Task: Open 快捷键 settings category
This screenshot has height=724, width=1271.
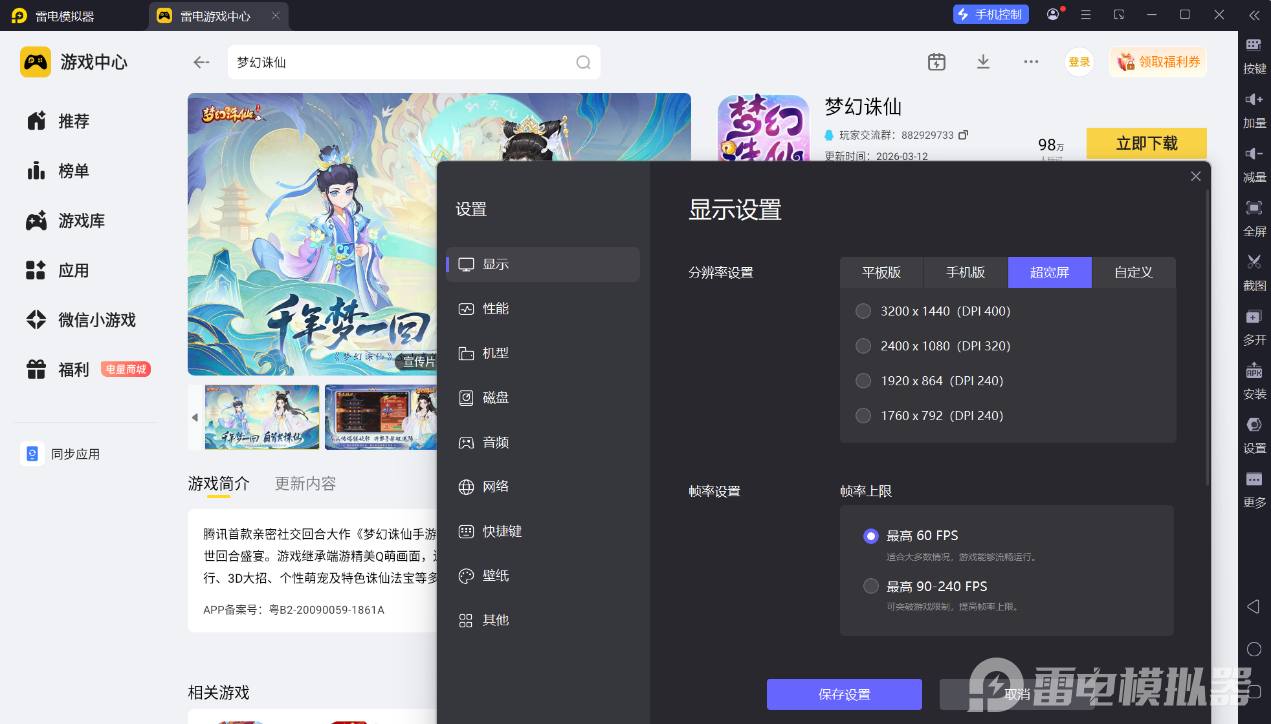Action: click(x=543, y=531)
